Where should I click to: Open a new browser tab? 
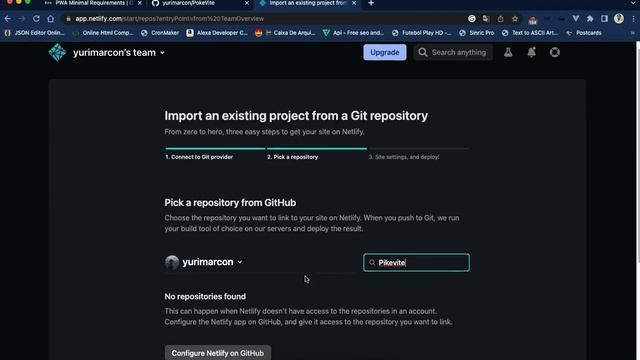click(371, 3)
